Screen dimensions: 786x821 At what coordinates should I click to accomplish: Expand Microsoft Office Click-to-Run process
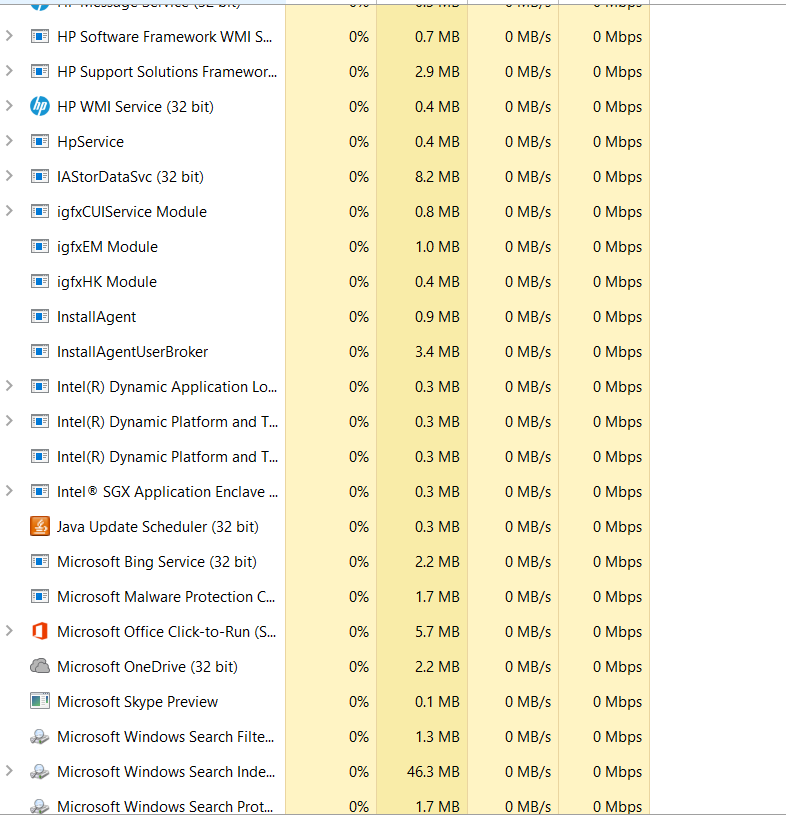click(9, 631)
